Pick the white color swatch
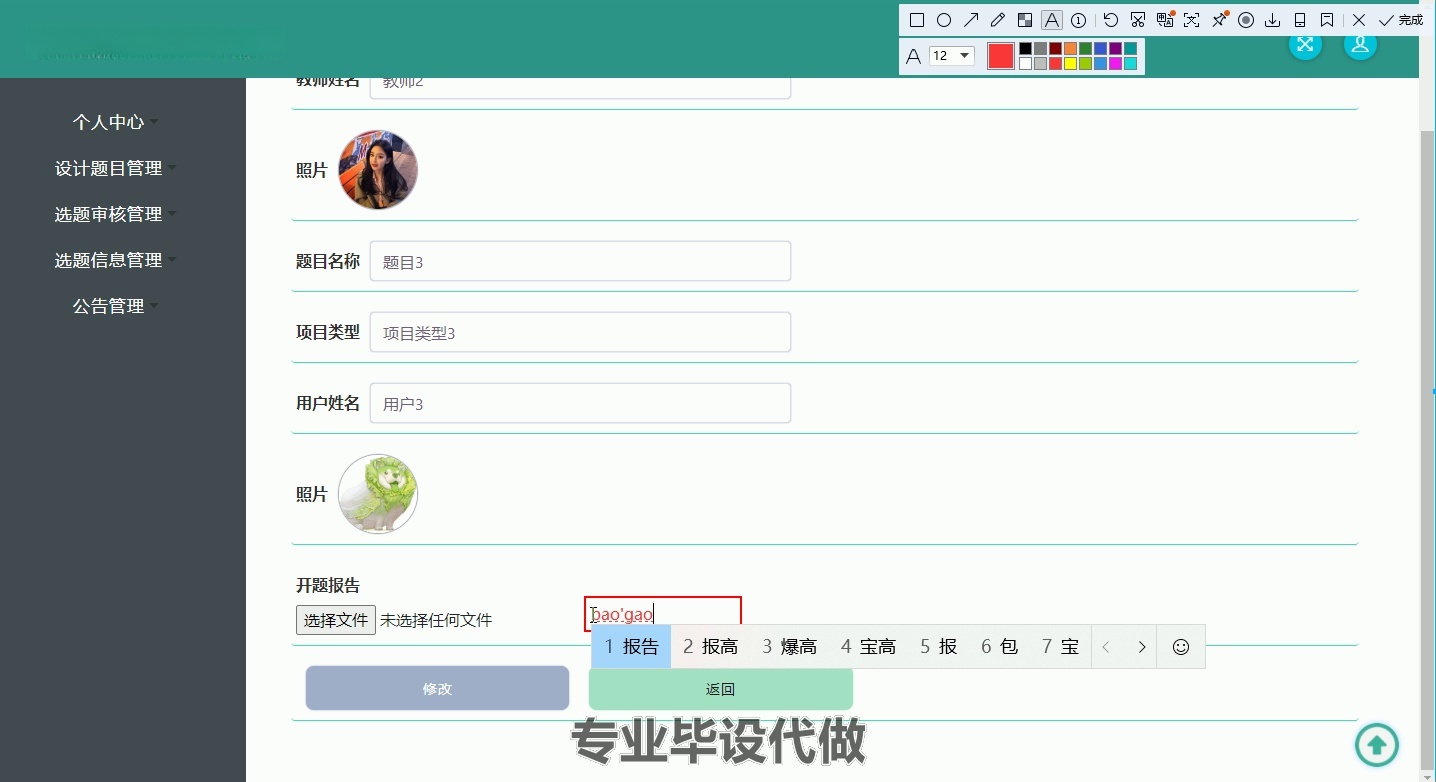 (1025, 63)
